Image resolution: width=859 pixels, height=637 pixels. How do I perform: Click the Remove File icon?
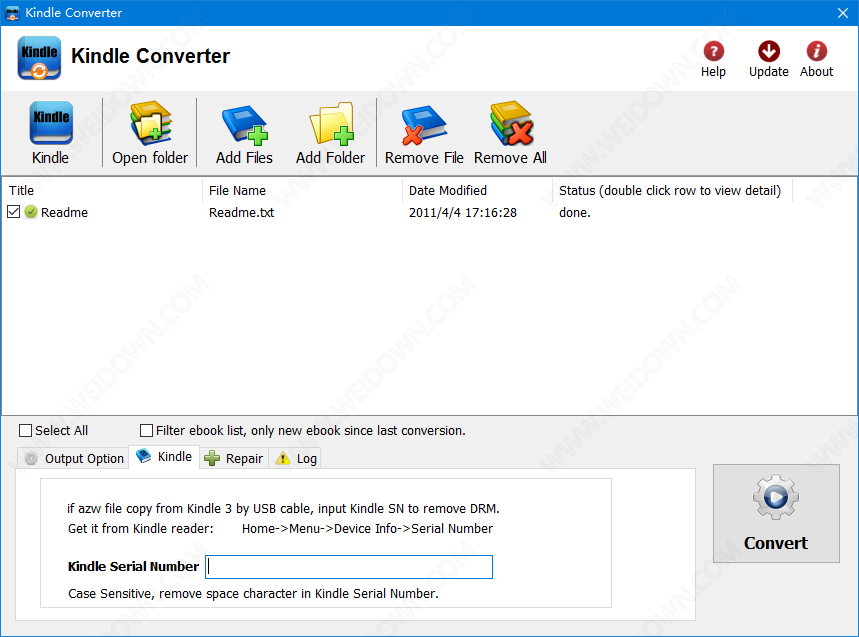pos(424,124)
